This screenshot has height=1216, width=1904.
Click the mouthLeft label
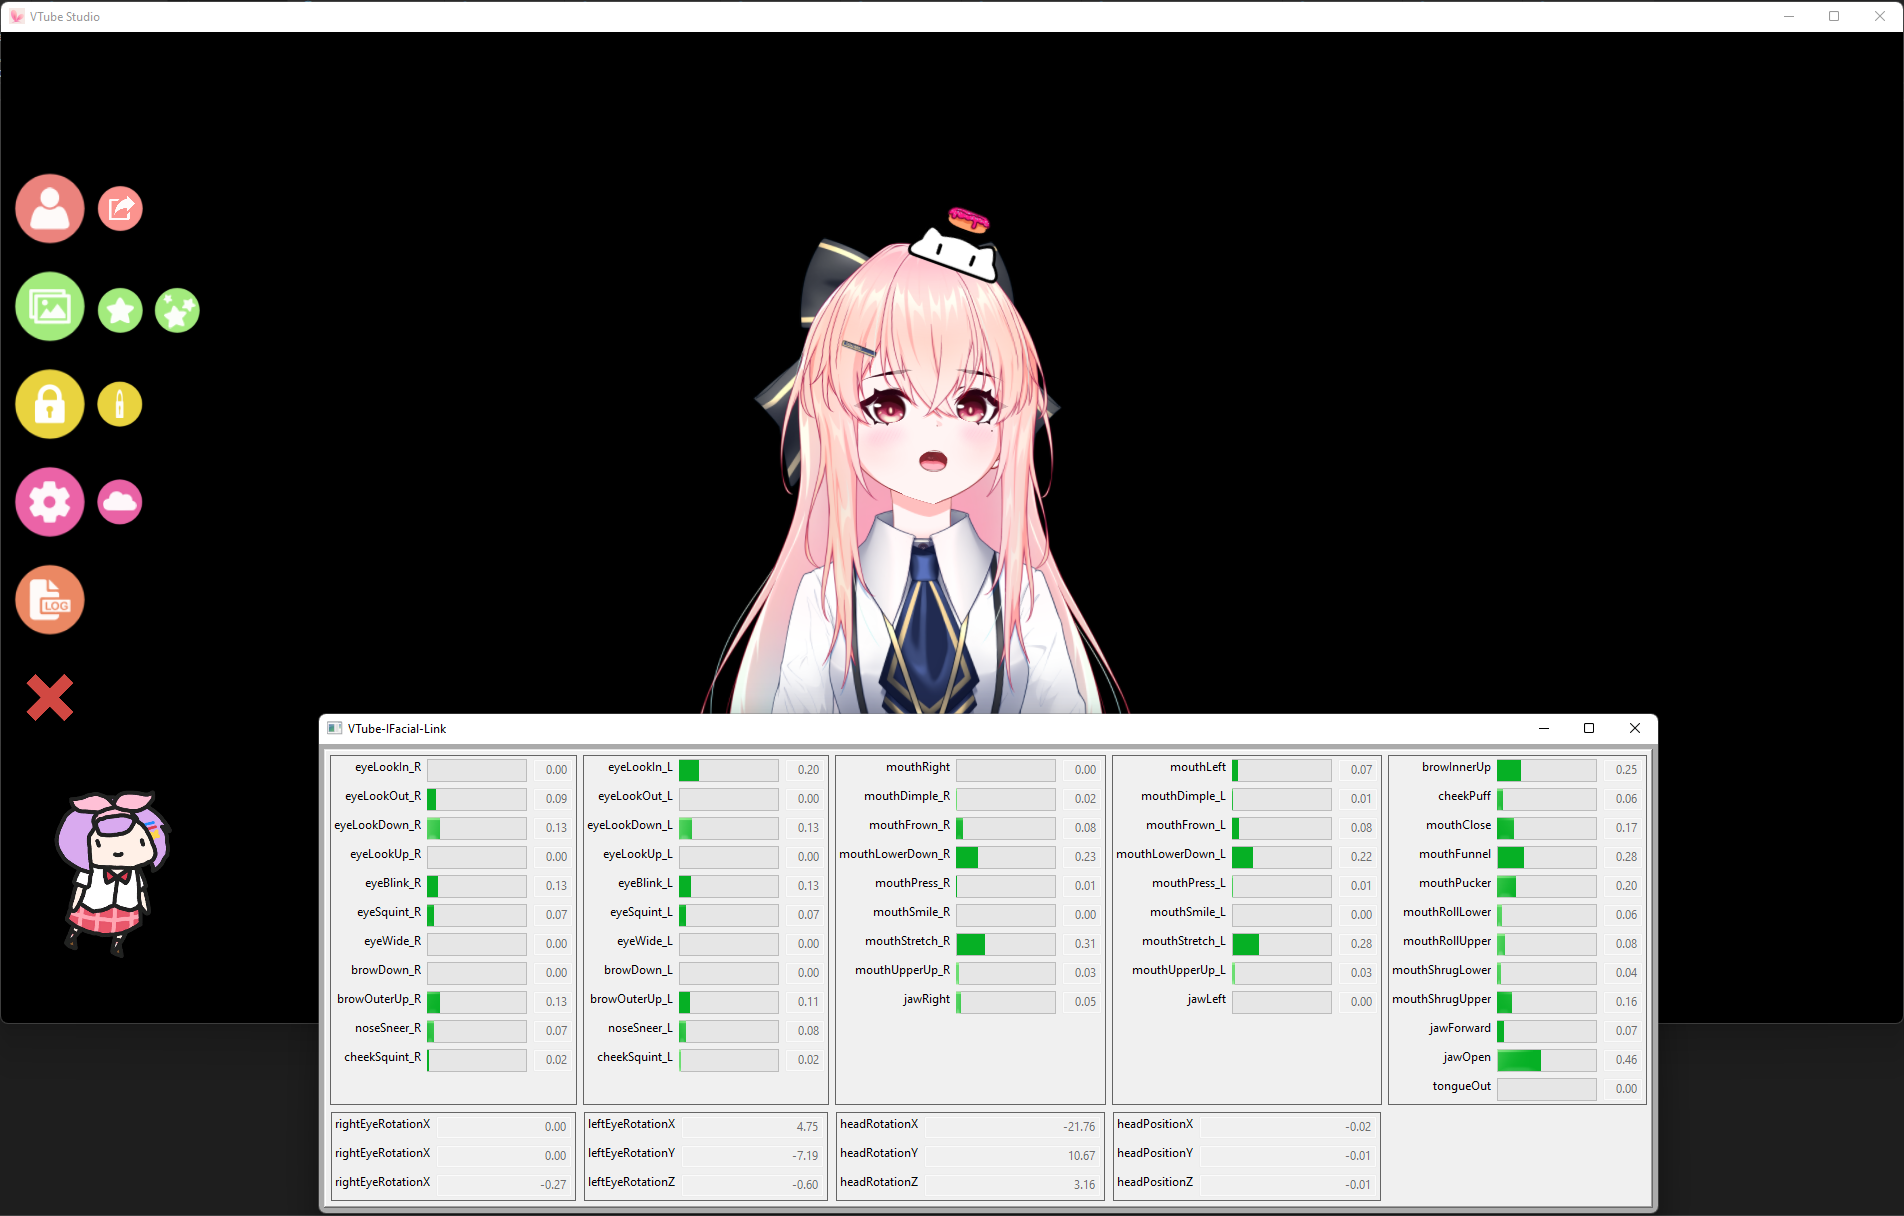pos(1198,767)
